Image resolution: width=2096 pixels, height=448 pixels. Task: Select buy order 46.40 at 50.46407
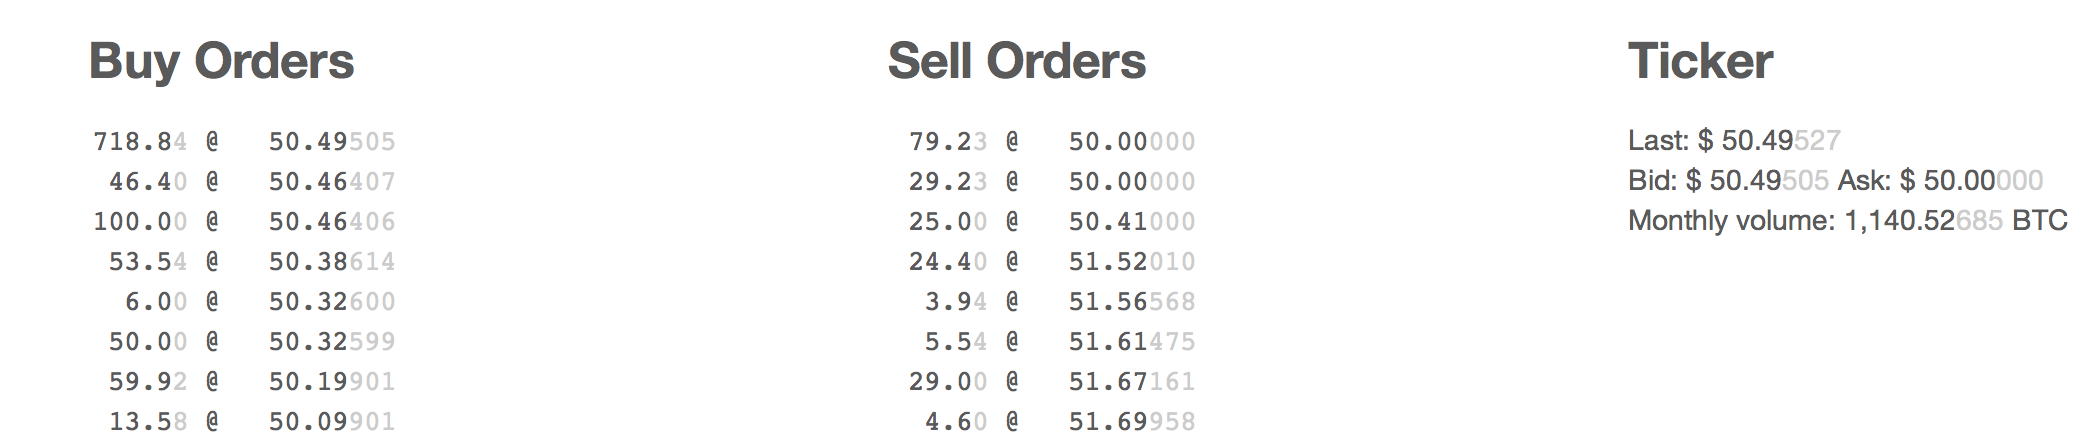253,182
